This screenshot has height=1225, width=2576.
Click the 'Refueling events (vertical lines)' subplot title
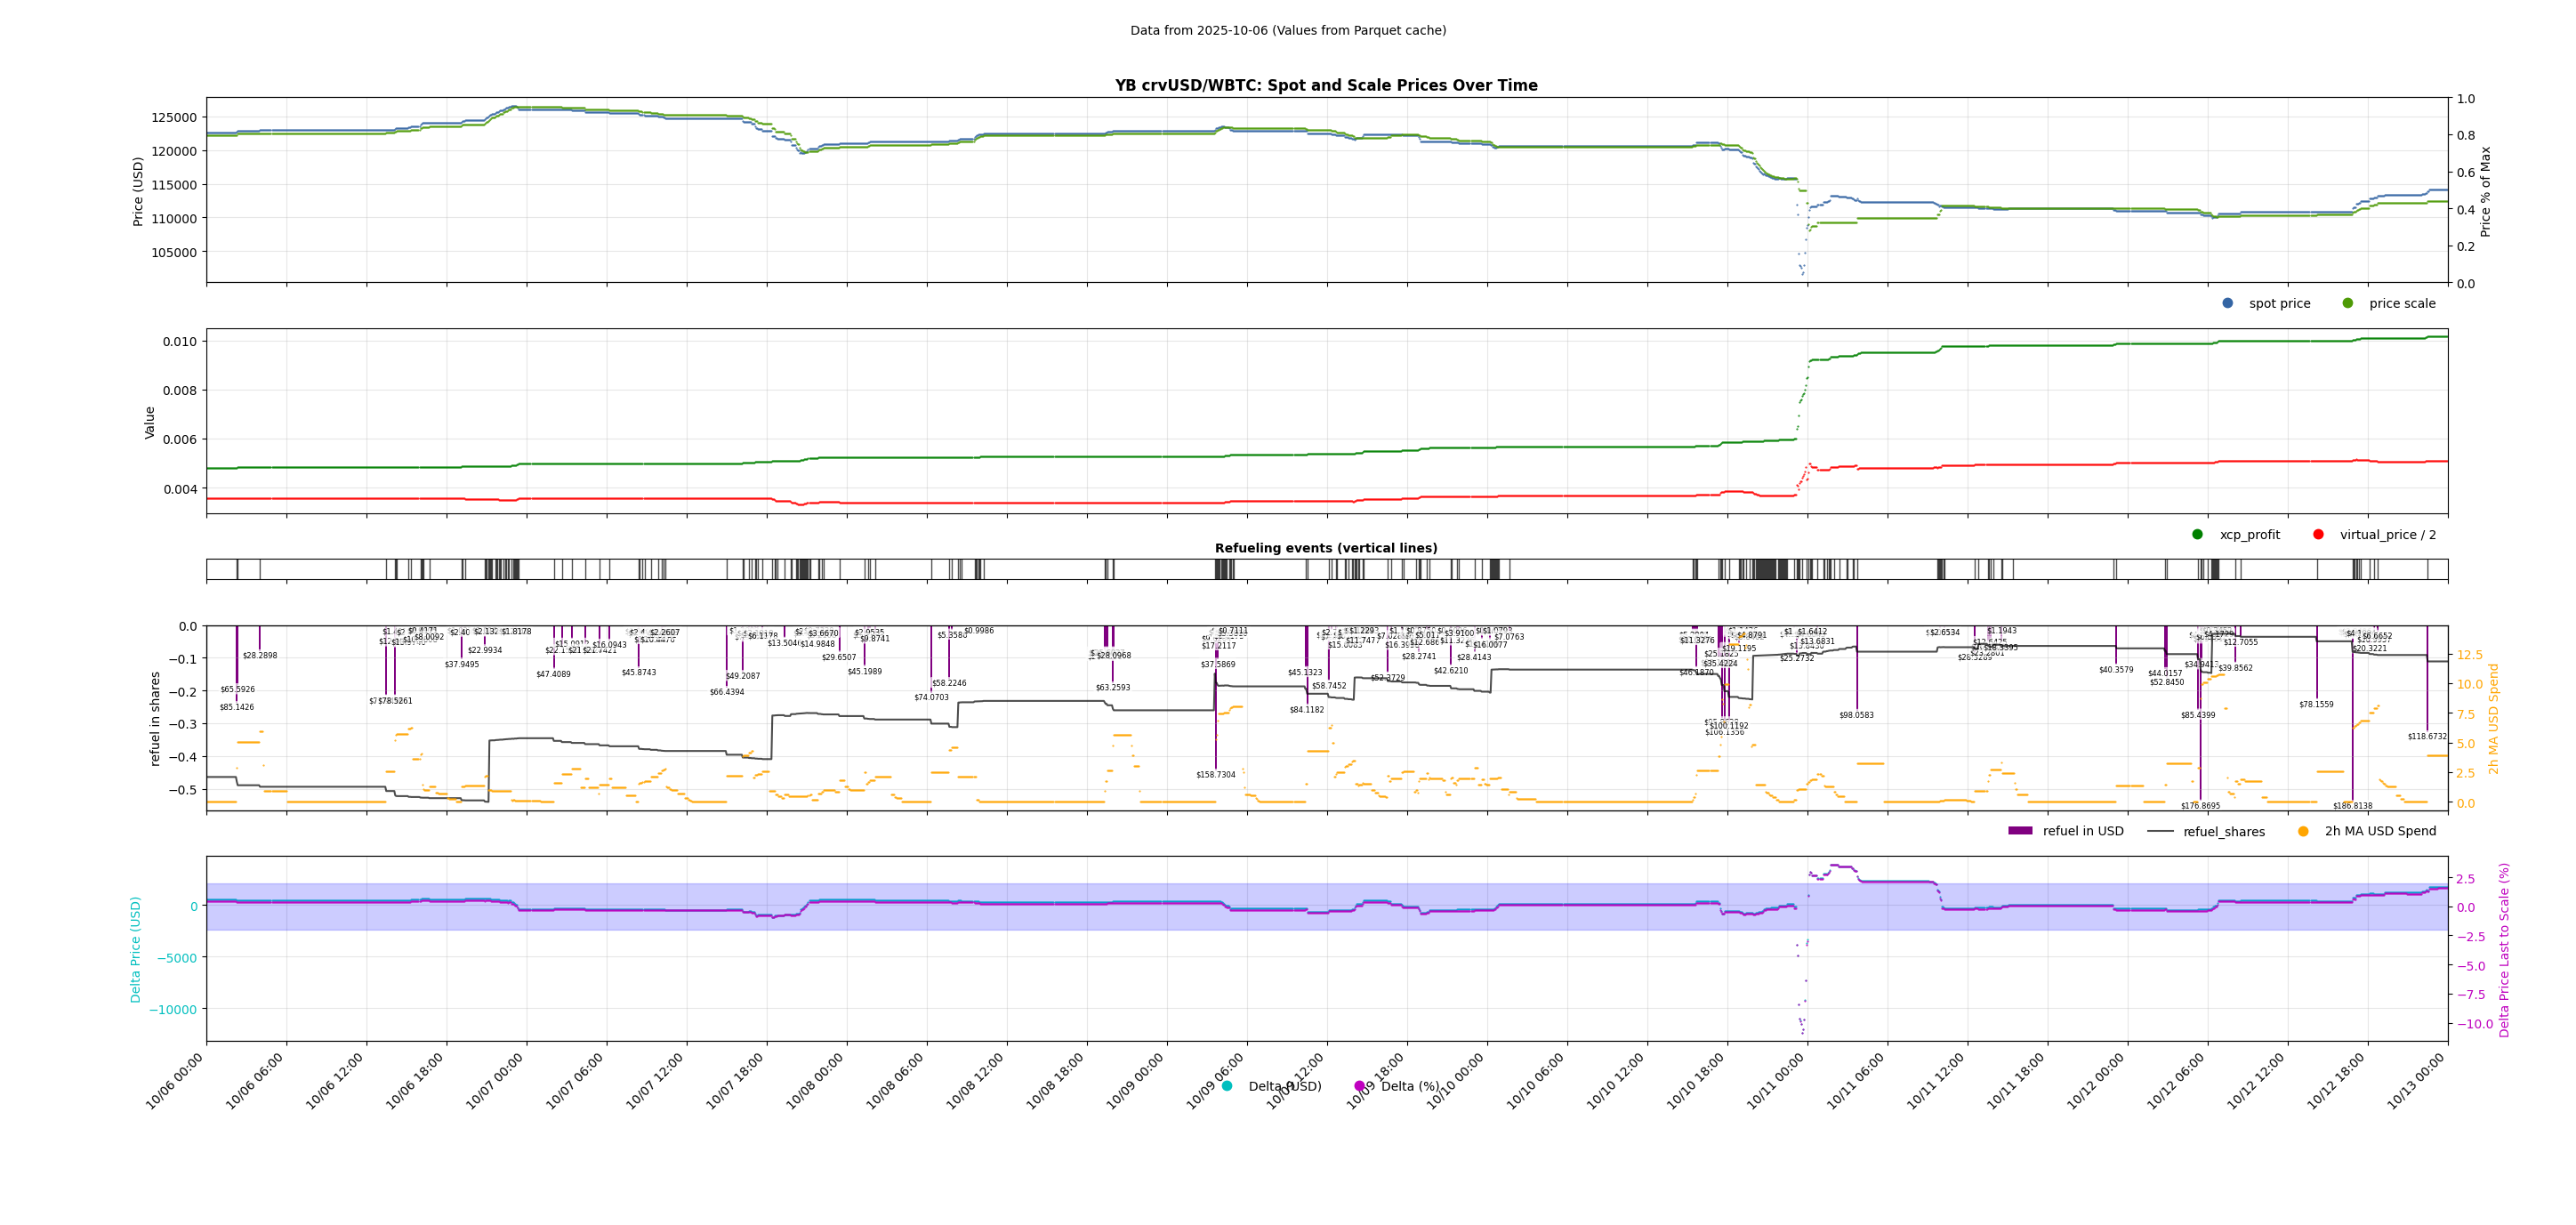[1326, 548]
